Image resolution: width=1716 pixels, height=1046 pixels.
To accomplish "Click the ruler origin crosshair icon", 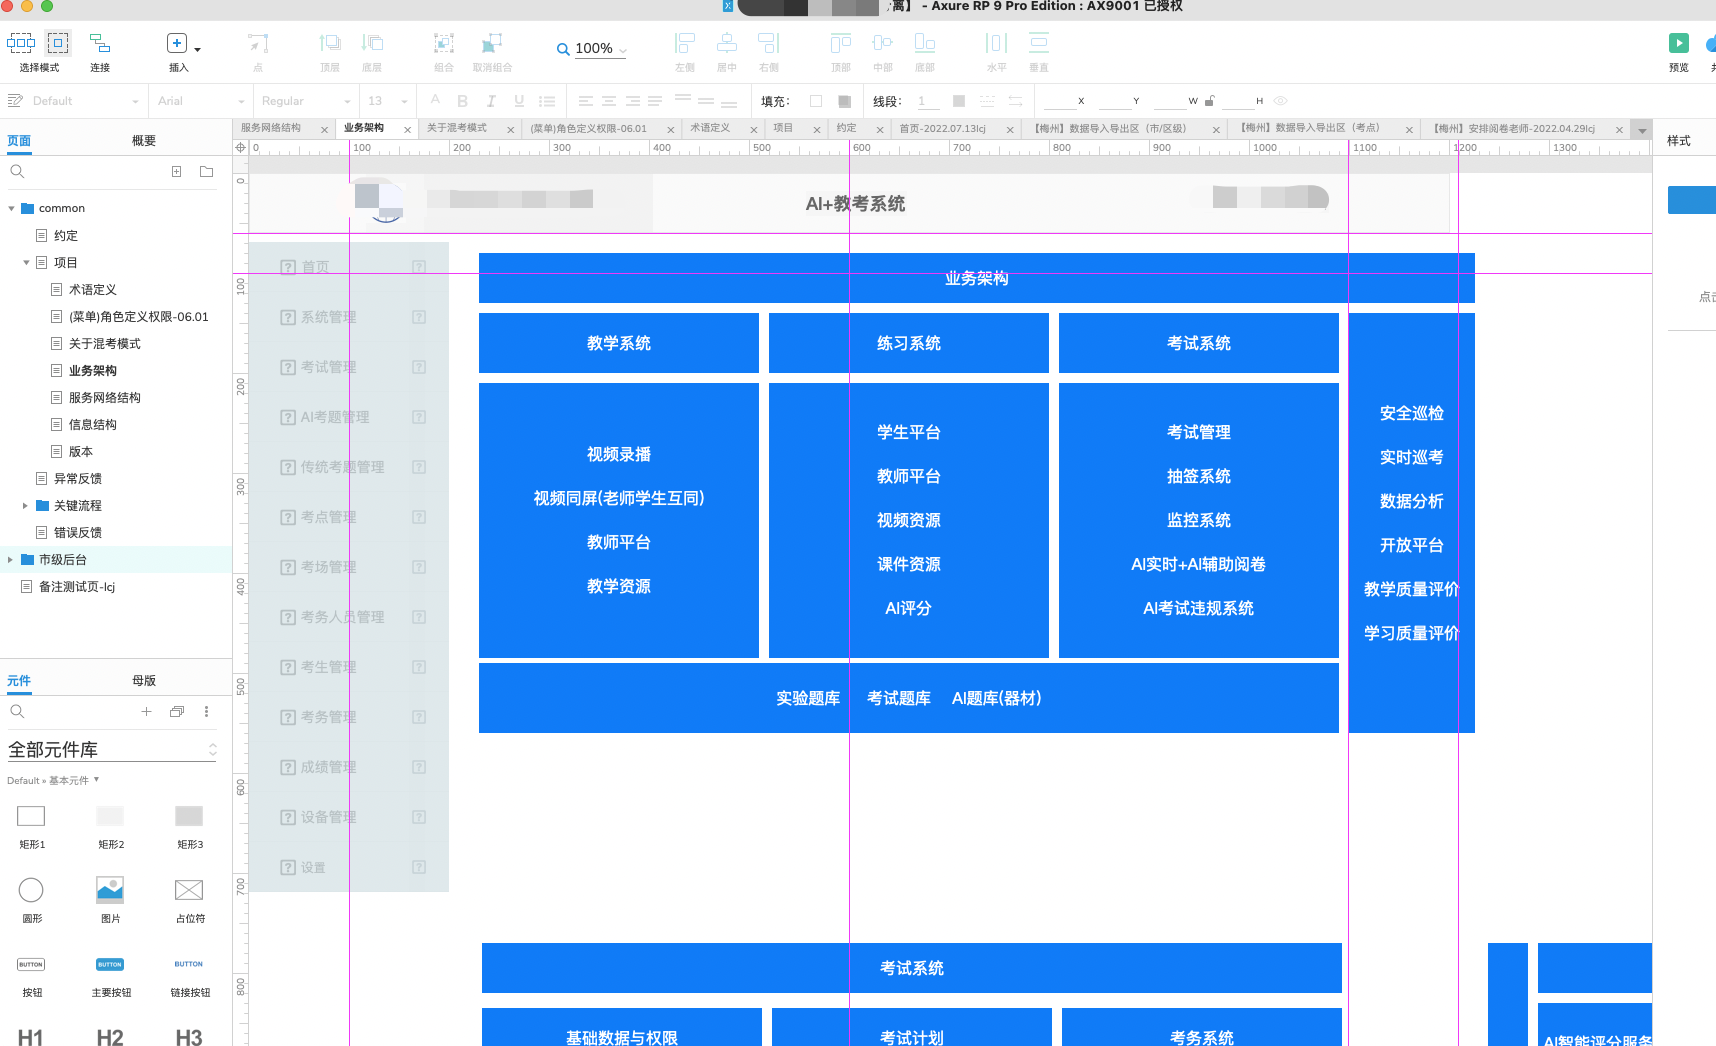I will coord(240,147).
